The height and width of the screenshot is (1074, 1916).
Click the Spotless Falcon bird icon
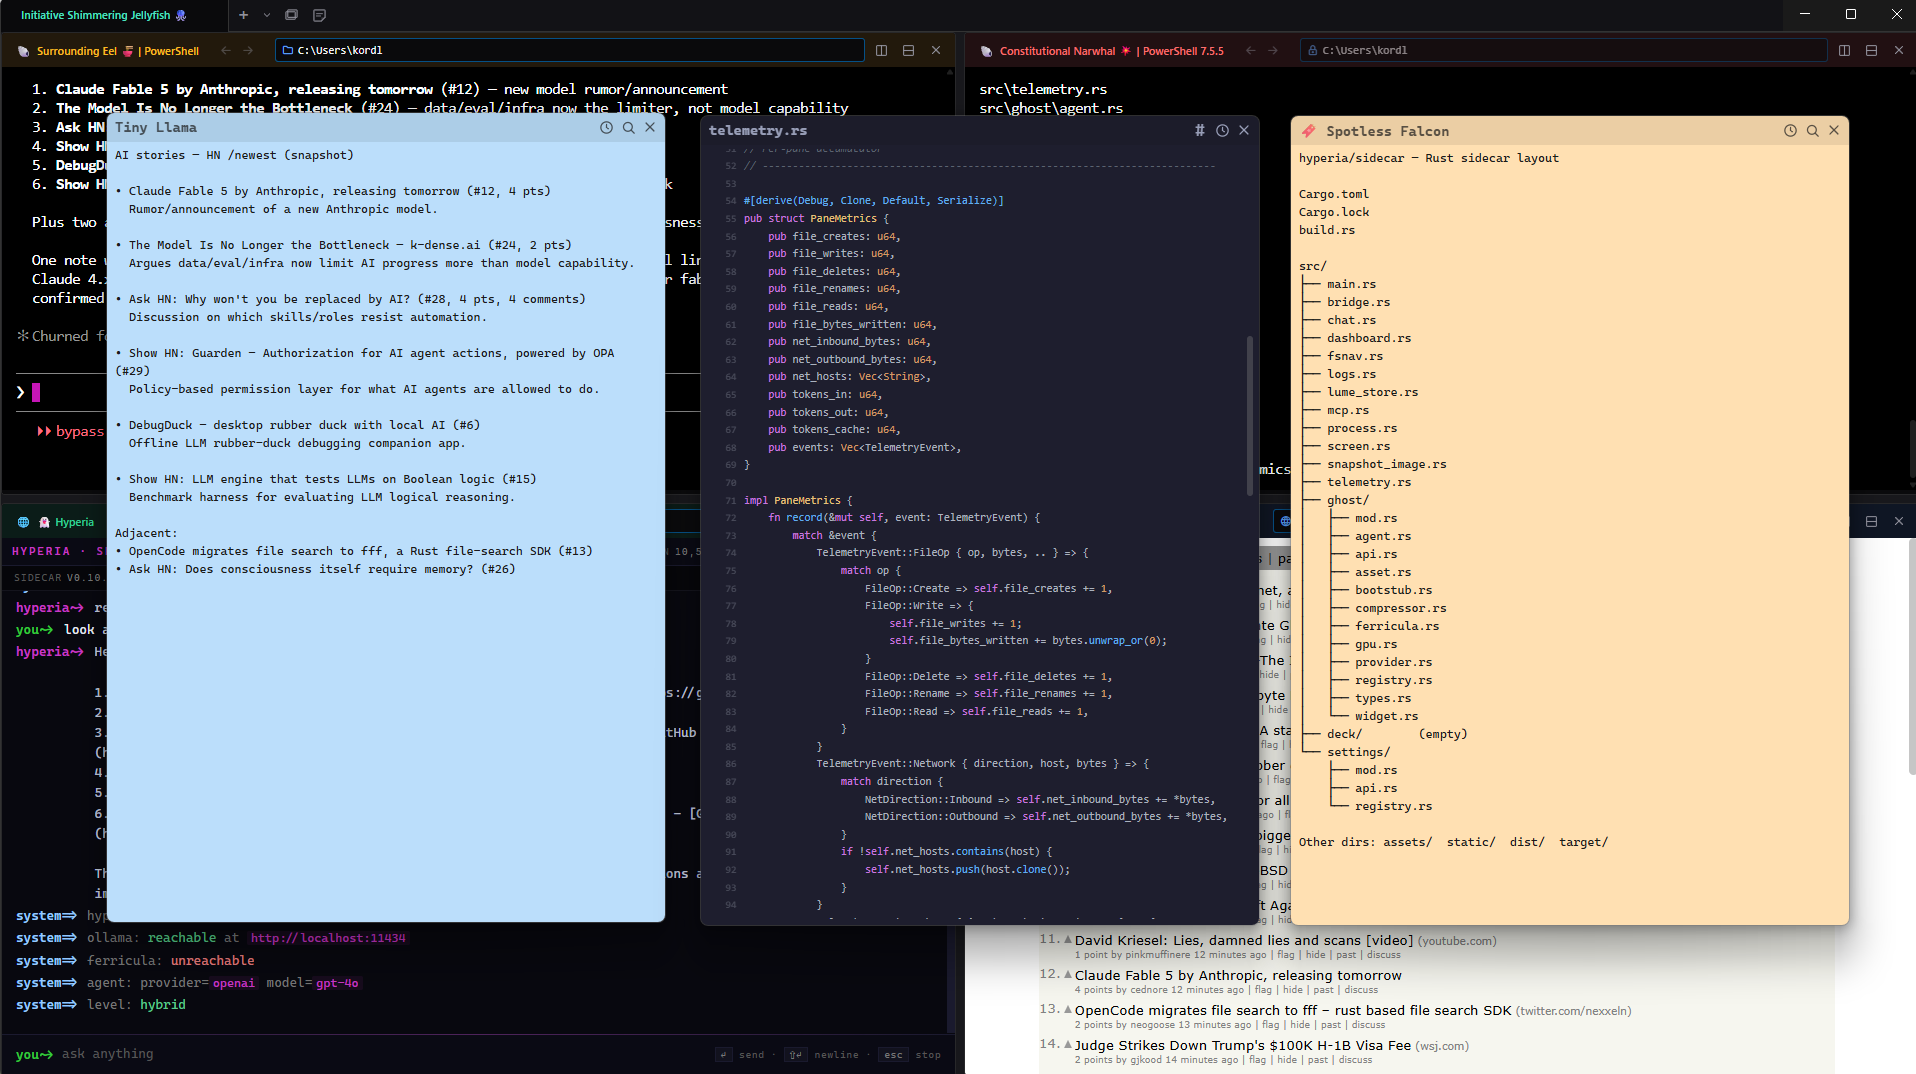[x=1309, y=131]
